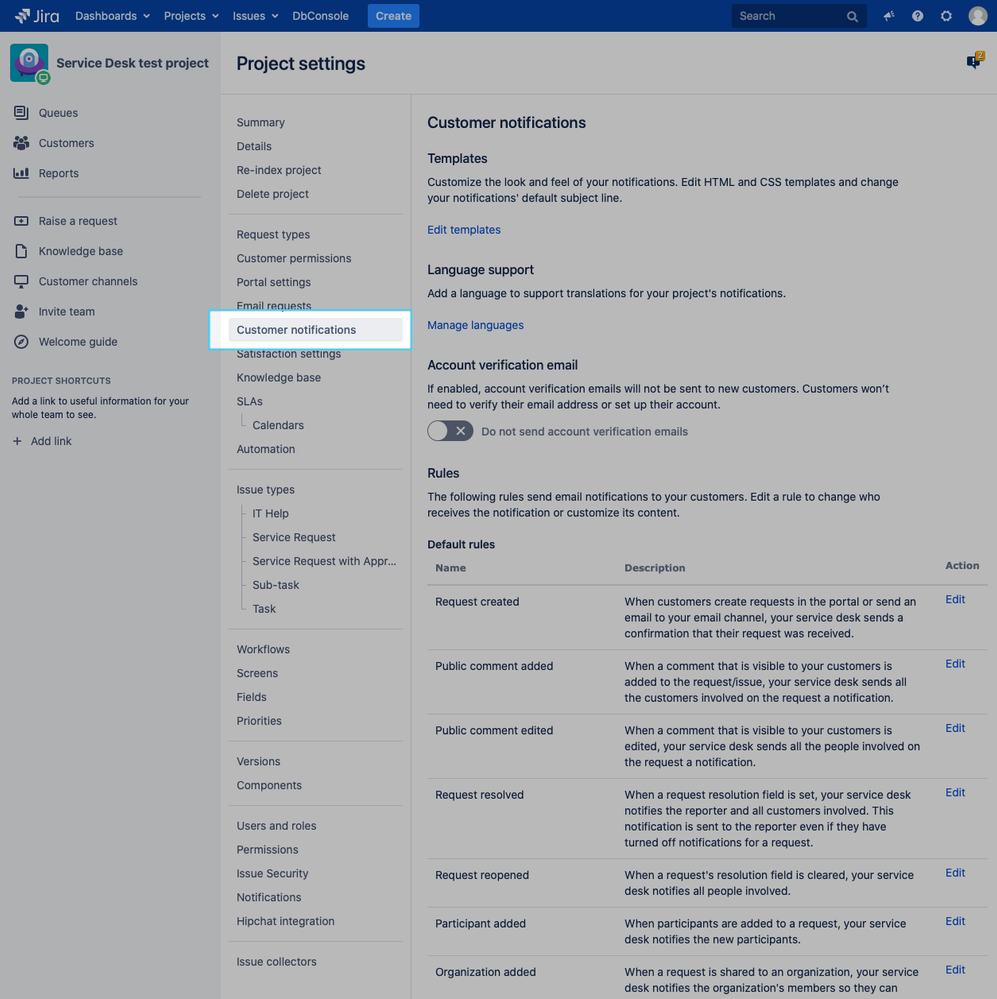Click the Queues icon in the sidebar
The height and width of the screenshot is (999, 997).
click(x=21, y=113)
